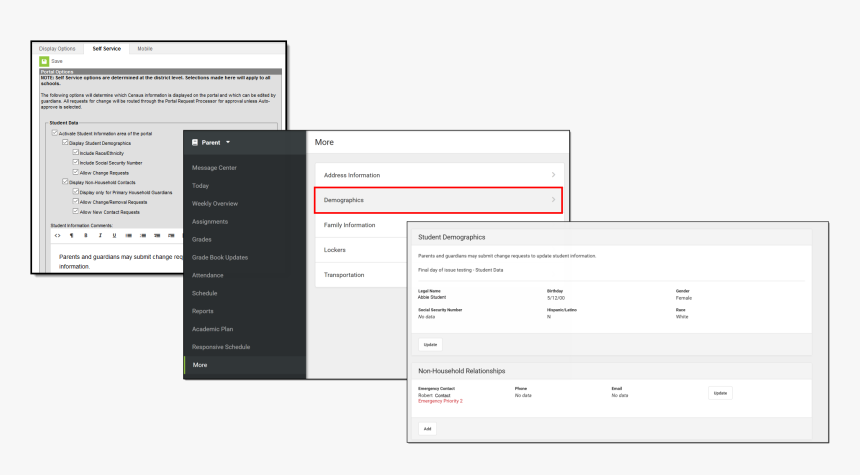This screenshot has width=860, height=475.
Task: Click the 'Abbie Student' legal name value
Action: (432, 297)
